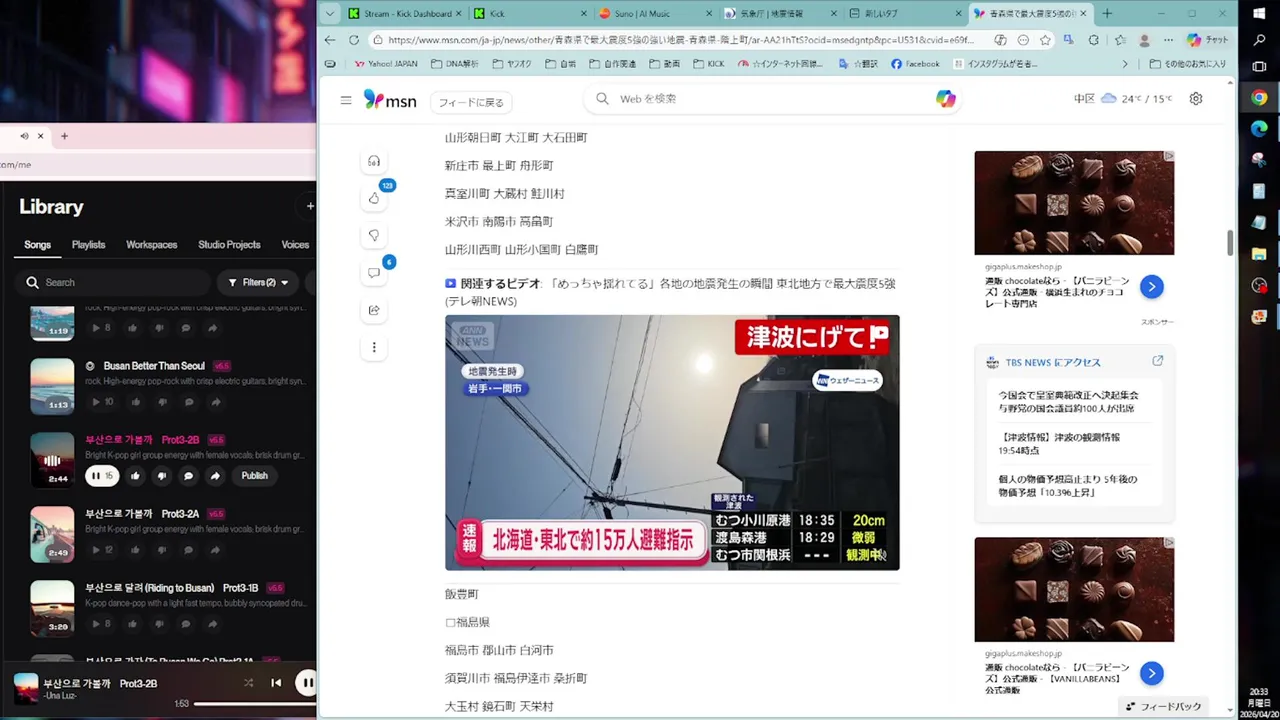Viewport: 1280px width, 720px height.
Task: Click フィードに戻る button
Action: (x=471, y=102)
